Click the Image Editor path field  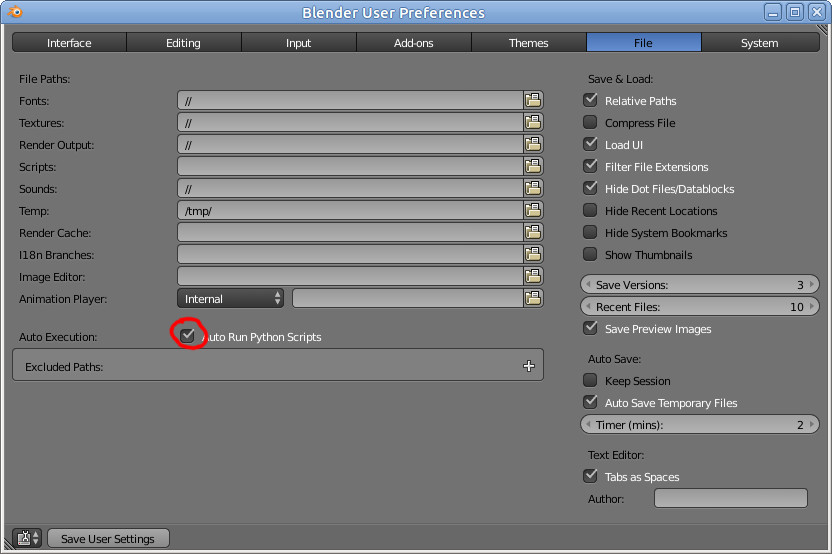click(350, 276)
